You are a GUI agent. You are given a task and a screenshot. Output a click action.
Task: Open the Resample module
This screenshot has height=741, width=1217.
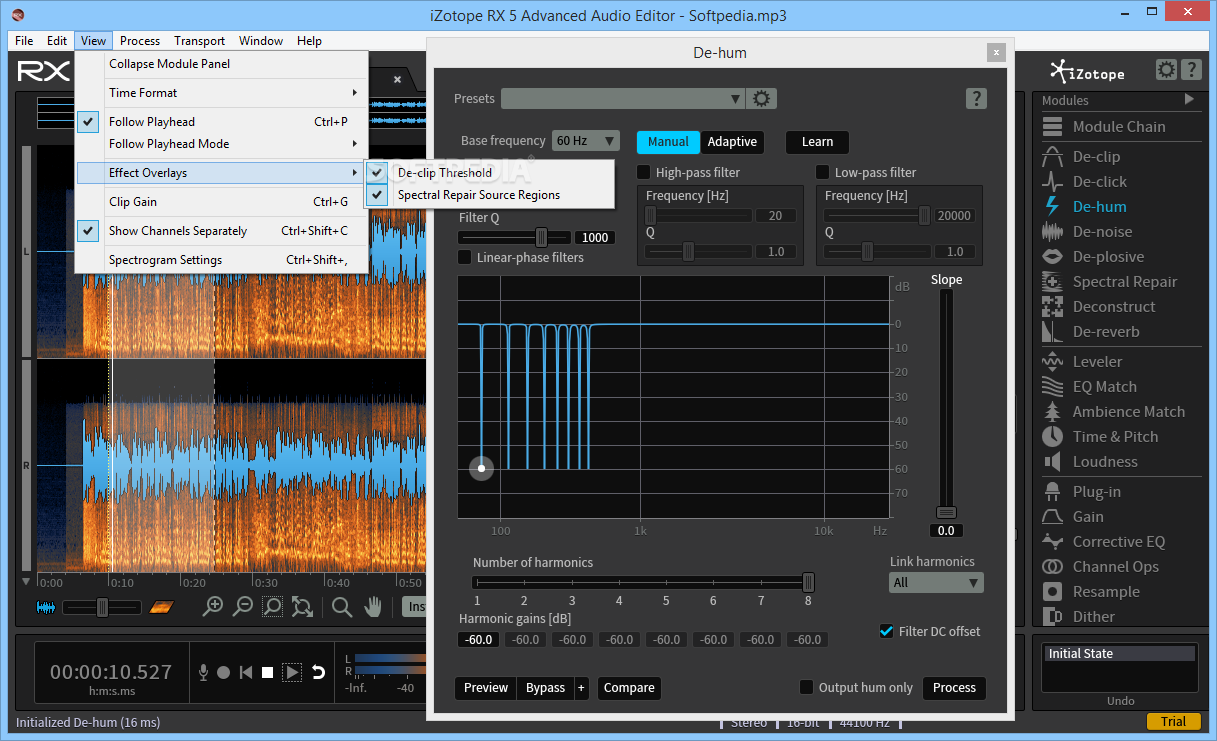[x=1106, y=592]
